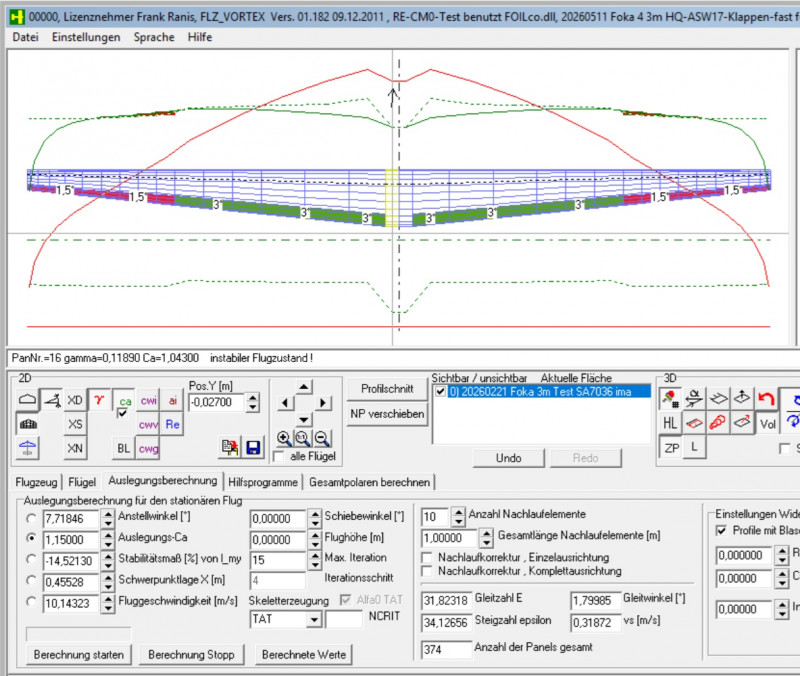Click the copy data to clipboard icon
The height and width of the screenshot is (676, 800).
[230, 447]
